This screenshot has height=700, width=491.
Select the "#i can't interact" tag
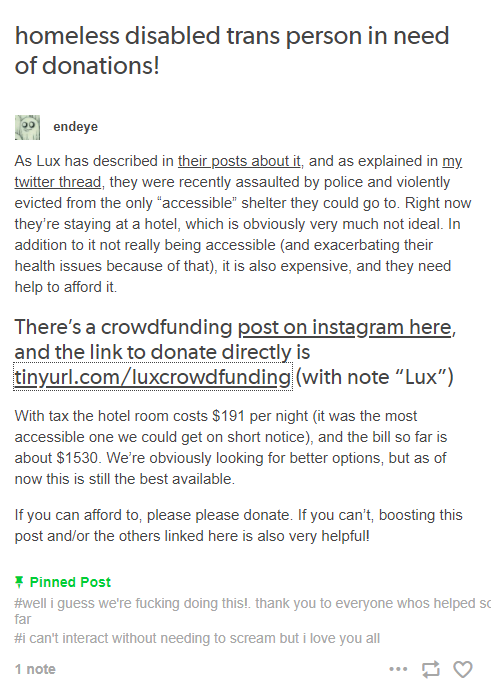(197, 638)
